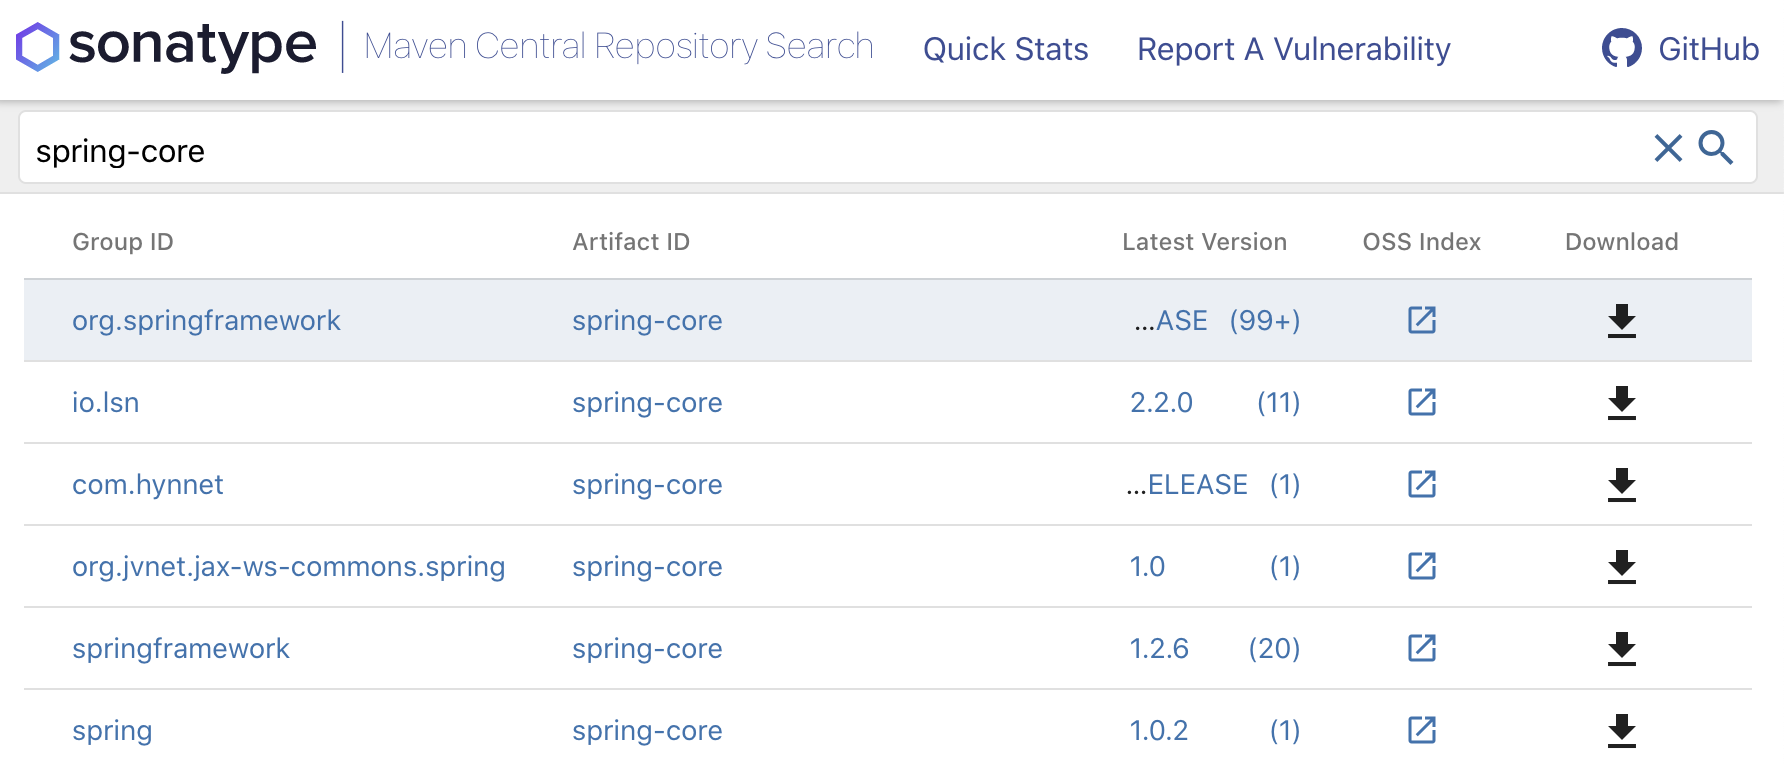1784x764 pixels.
Task: Click the Group ID column header
Action: tap(123, 242)
